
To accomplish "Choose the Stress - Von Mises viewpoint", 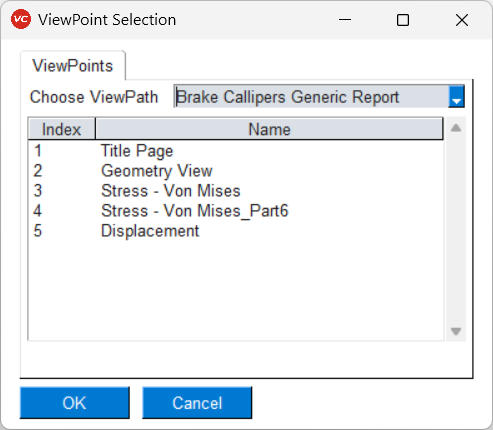I will pyautogui.click(x=236, y=191).
